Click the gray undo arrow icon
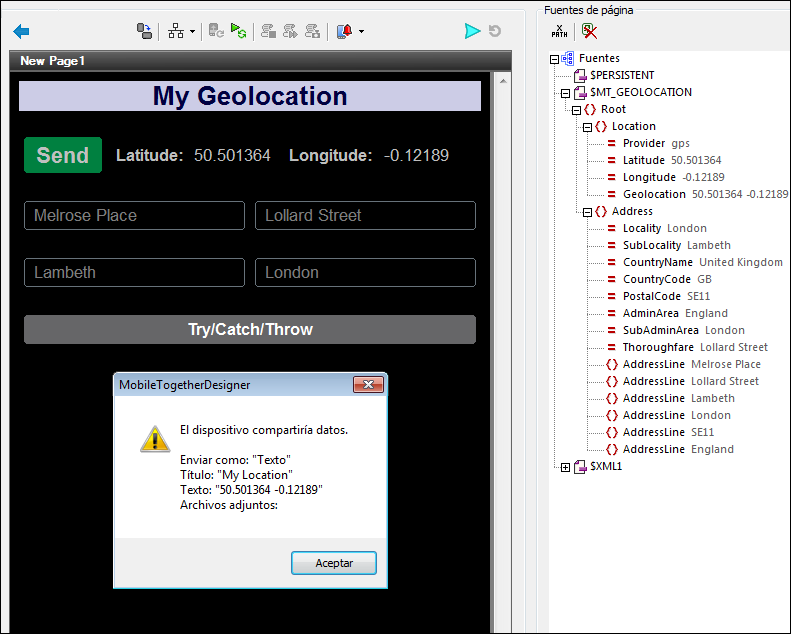Image resolution: width=791 pixels, height=634 pixels. (495, 32)
